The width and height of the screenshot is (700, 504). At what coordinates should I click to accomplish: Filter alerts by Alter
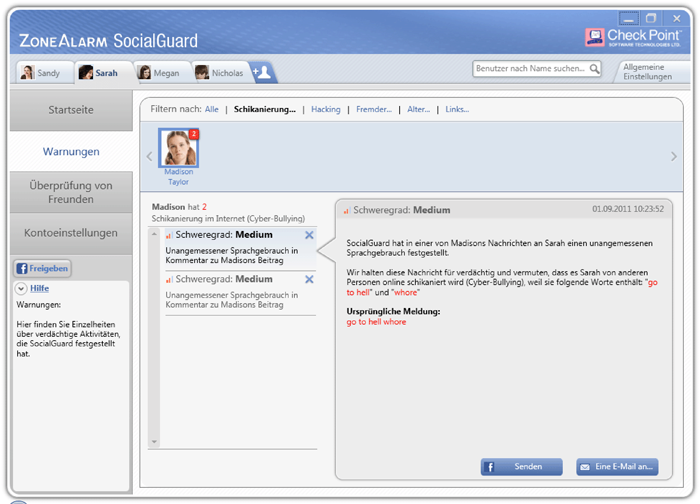418,109
